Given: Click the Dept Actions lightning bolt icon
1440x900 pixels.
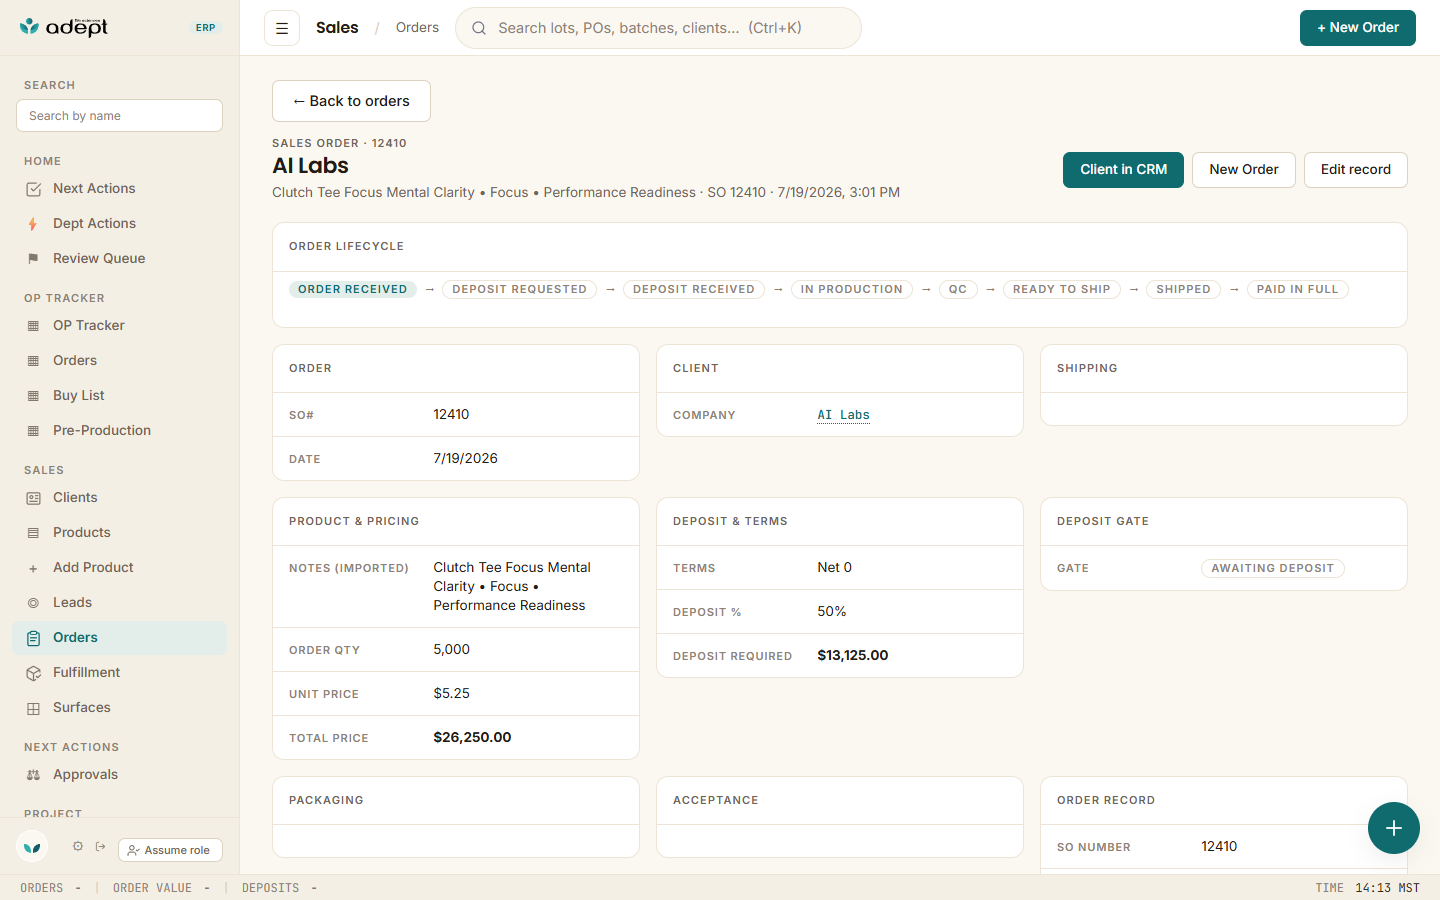Looking at the screenshot, I should (33, 224).
